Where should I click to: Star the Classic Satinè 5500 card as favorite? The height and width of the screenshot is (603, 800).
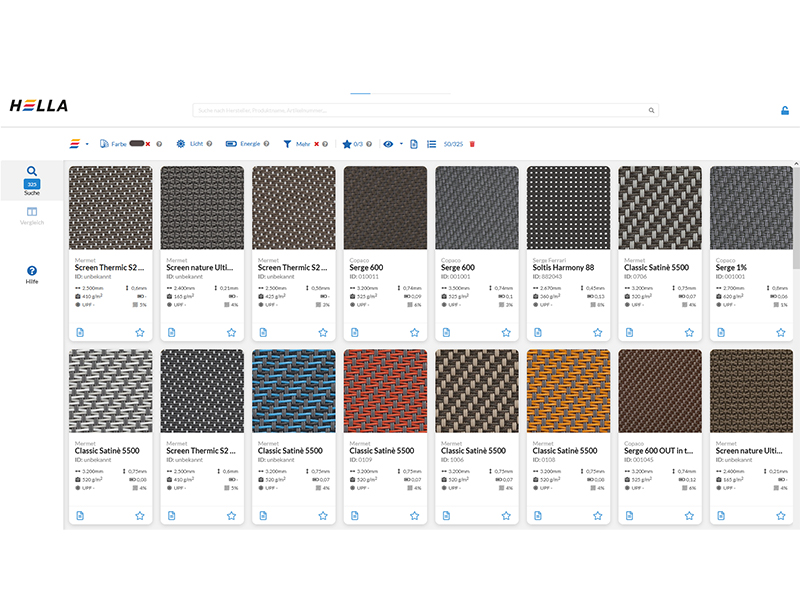pos(688,331)
